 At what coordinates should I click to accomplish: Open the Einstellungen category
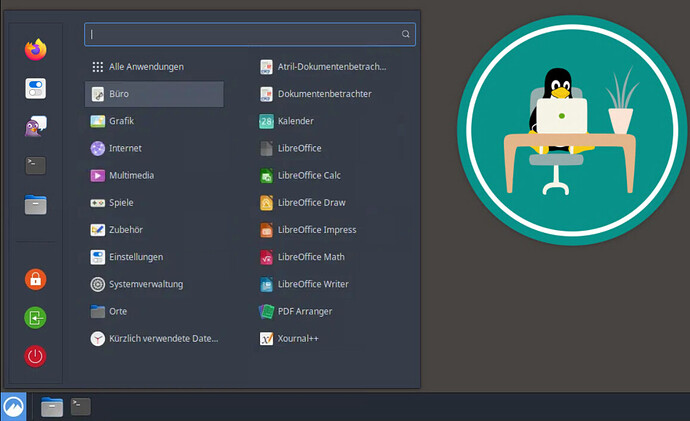(x=135, y=257)
